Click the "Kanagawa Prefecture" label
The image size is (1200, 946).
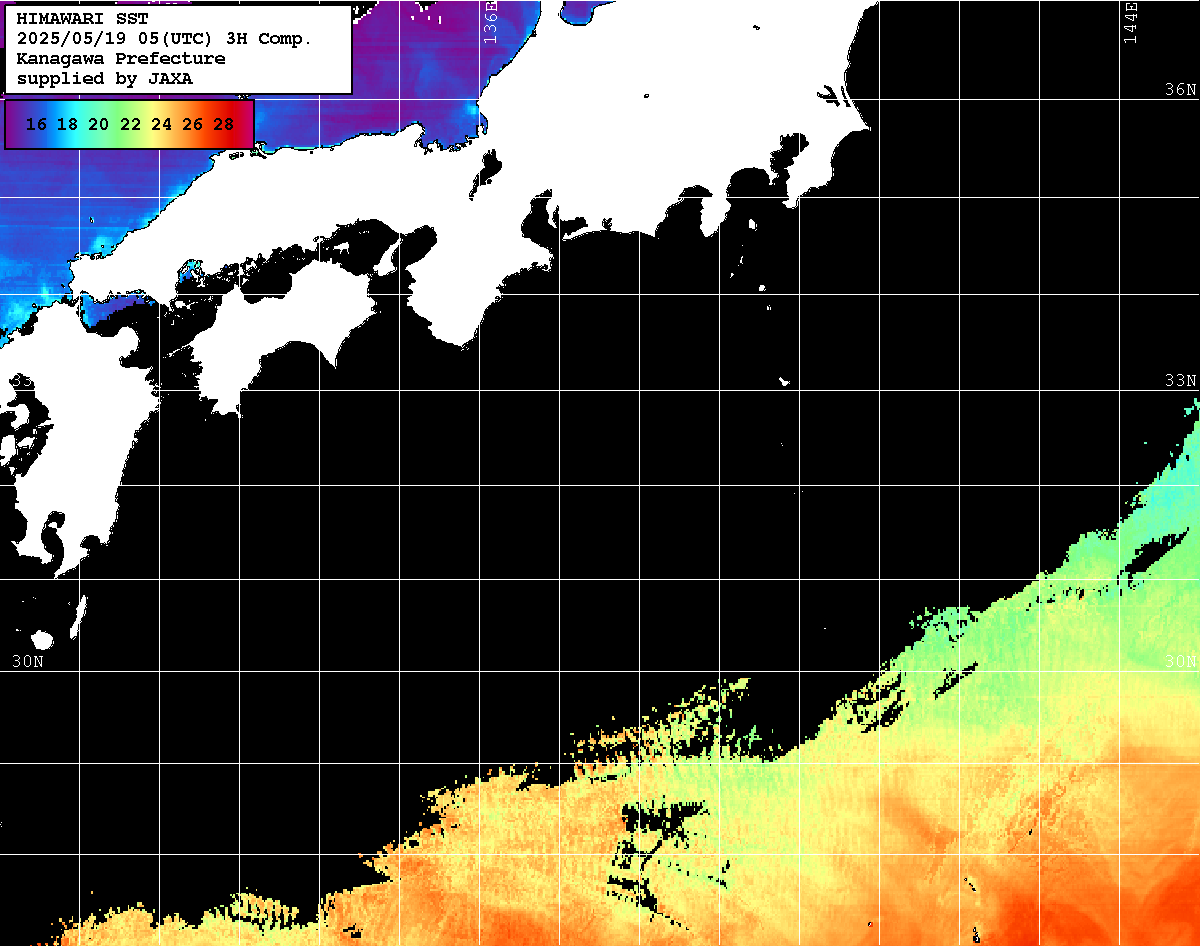(121, 59)
